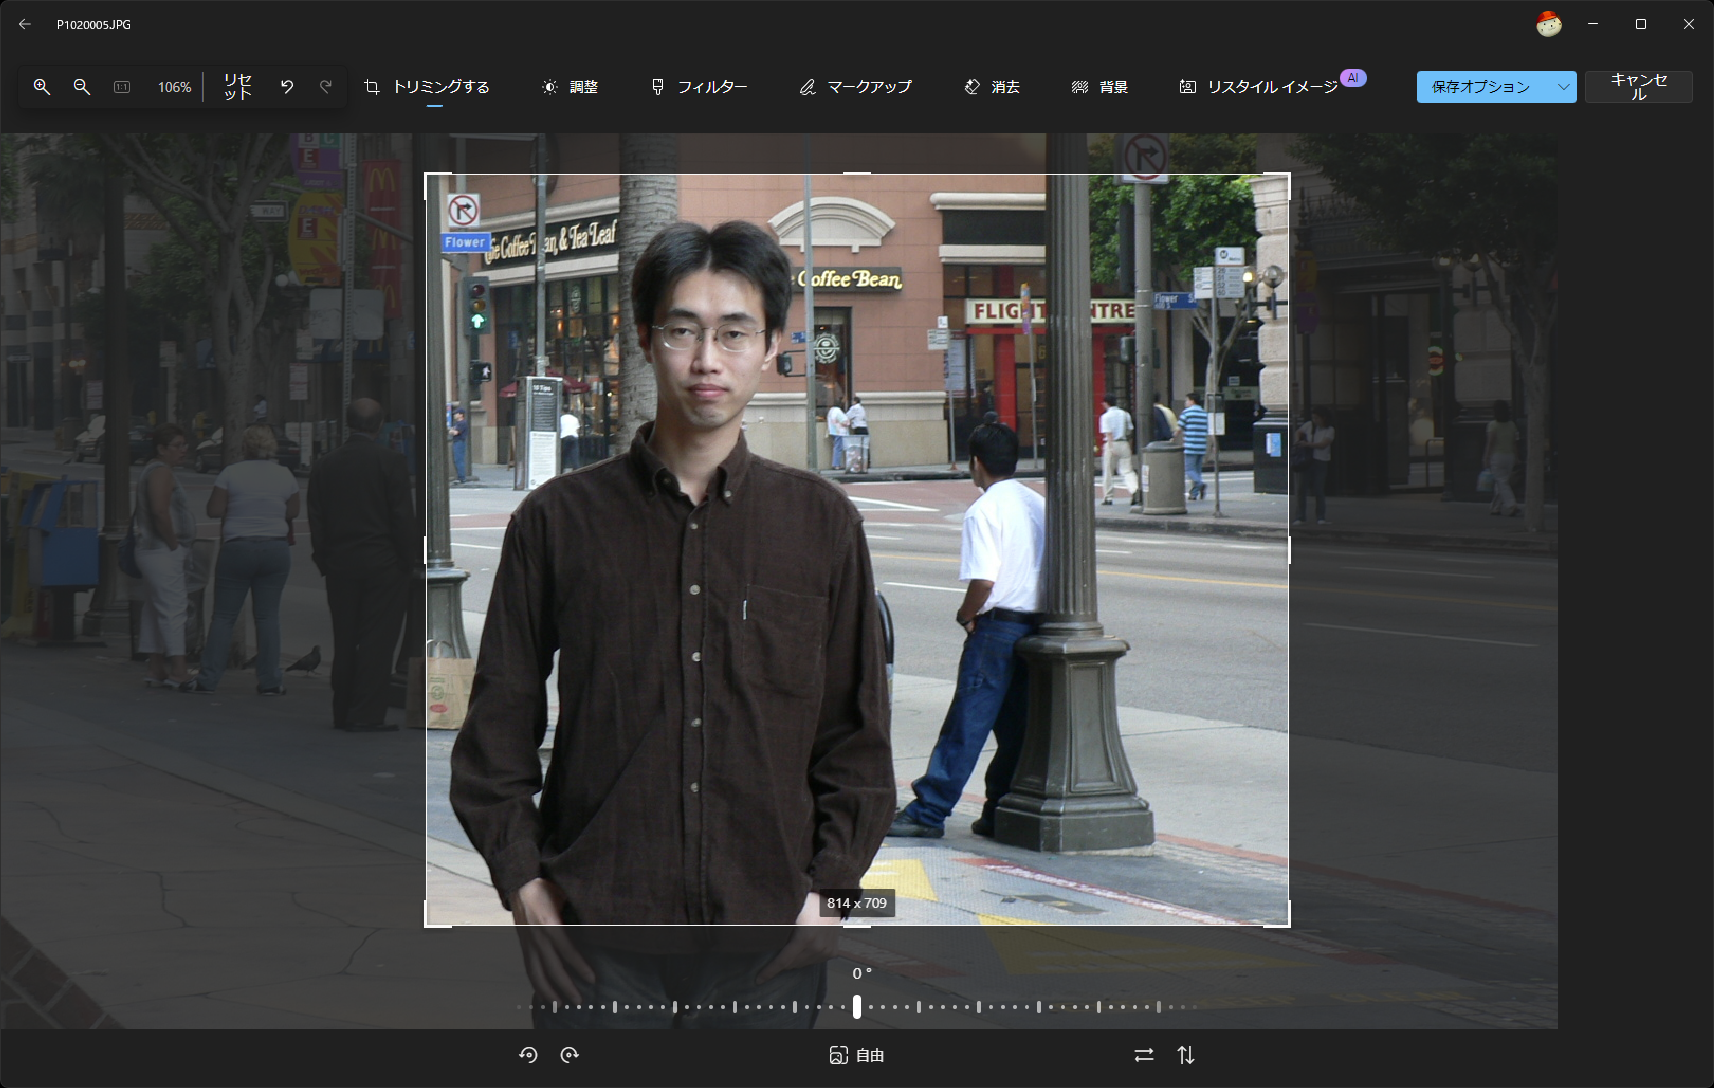The width and height of the screenshot is (1714, 1088).
Task: Click the P1020005.JPG file name title
Action: 94,24
